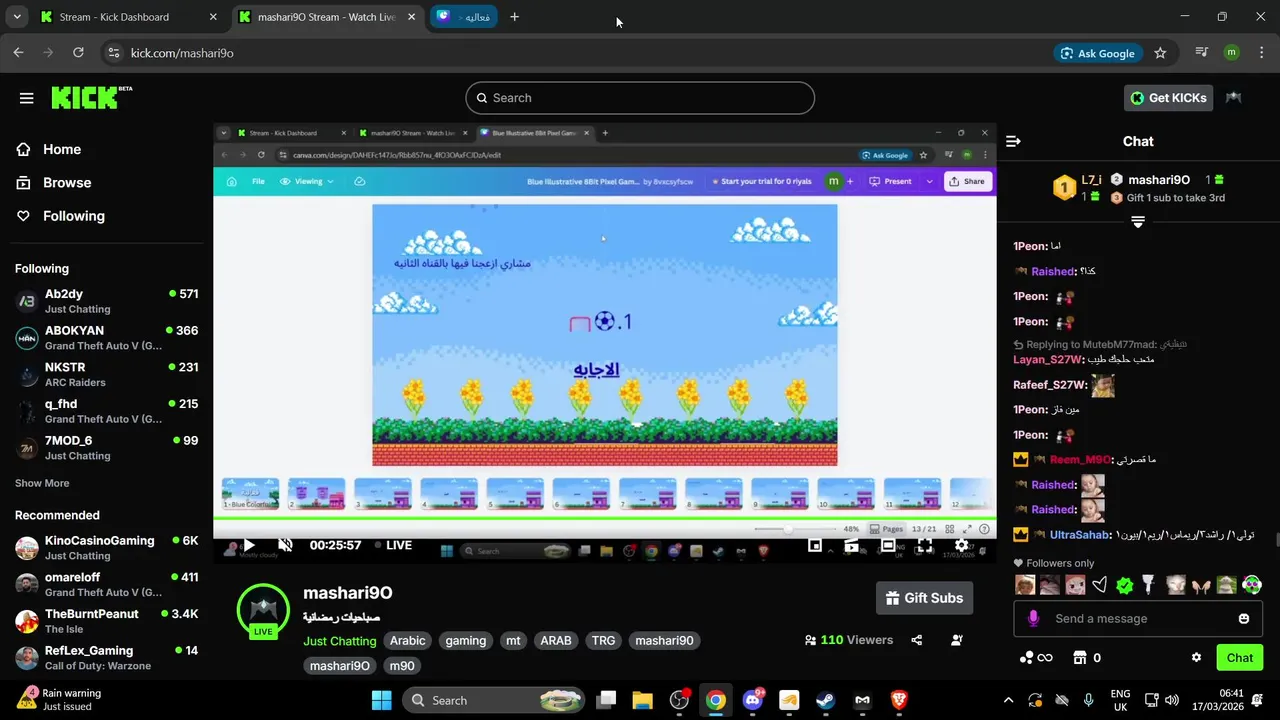Click the create clip icon
The image size is (1280, 720).
[852, 545]
